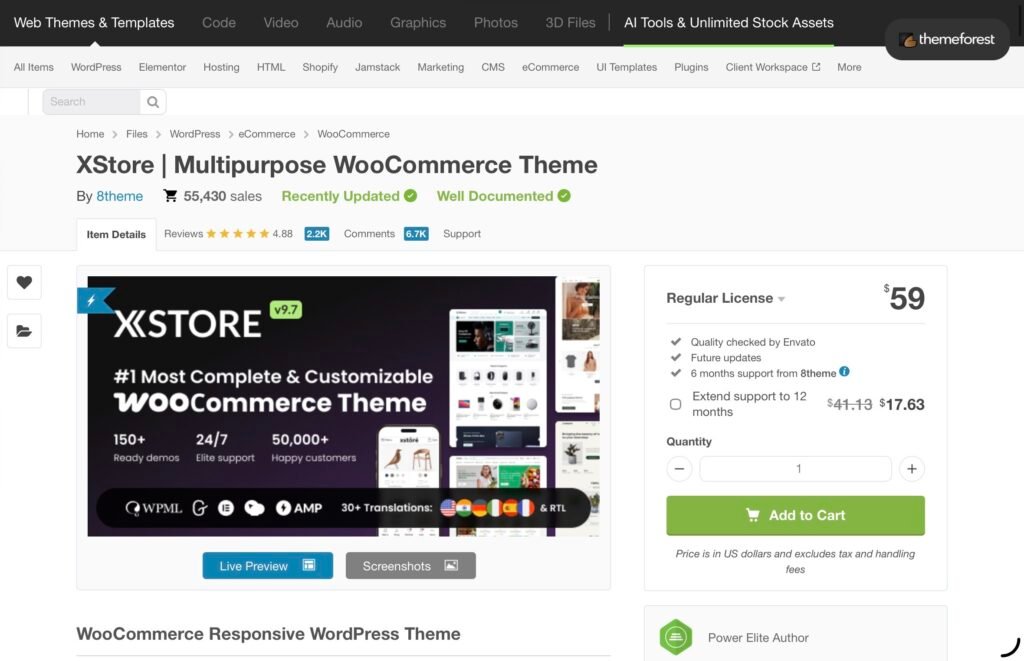
Task: Click the Power Elite Author badge icon
Action: [x=676, y=637]
